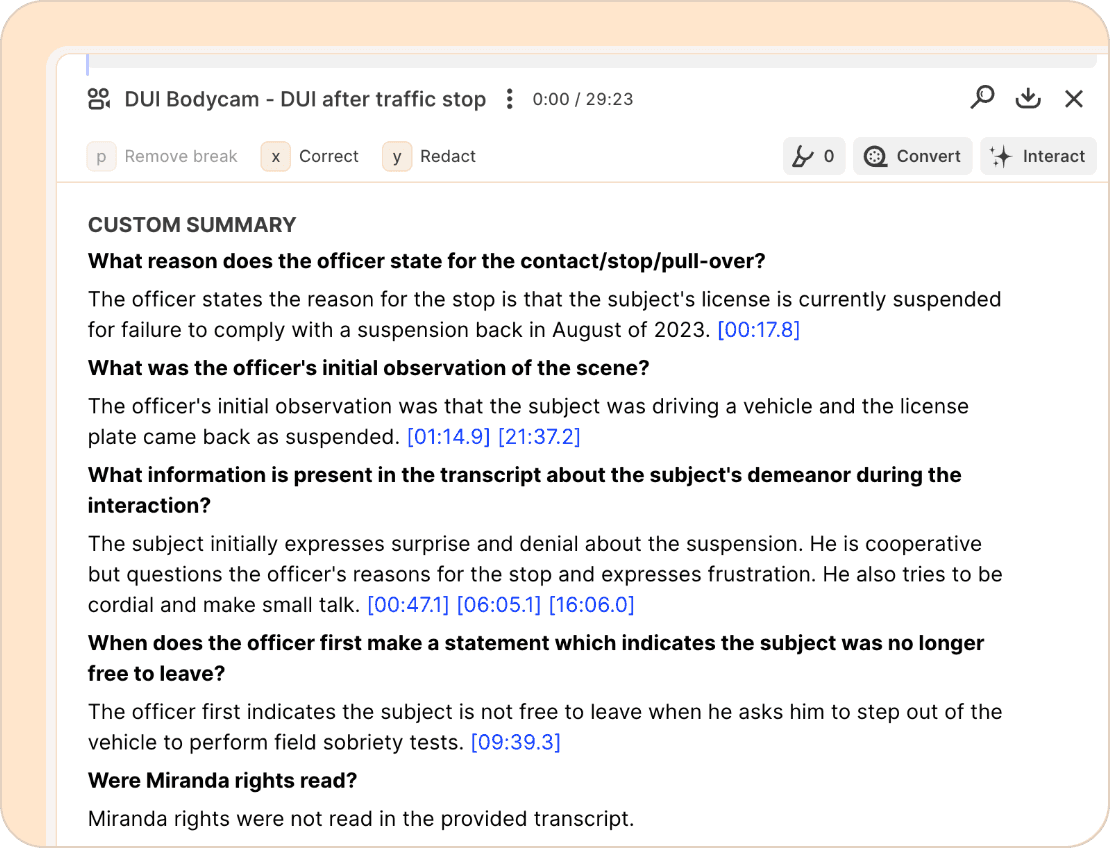Click the DUI Bodycam recording title
The image size is (1110, 848).
[x=305, y=99]
